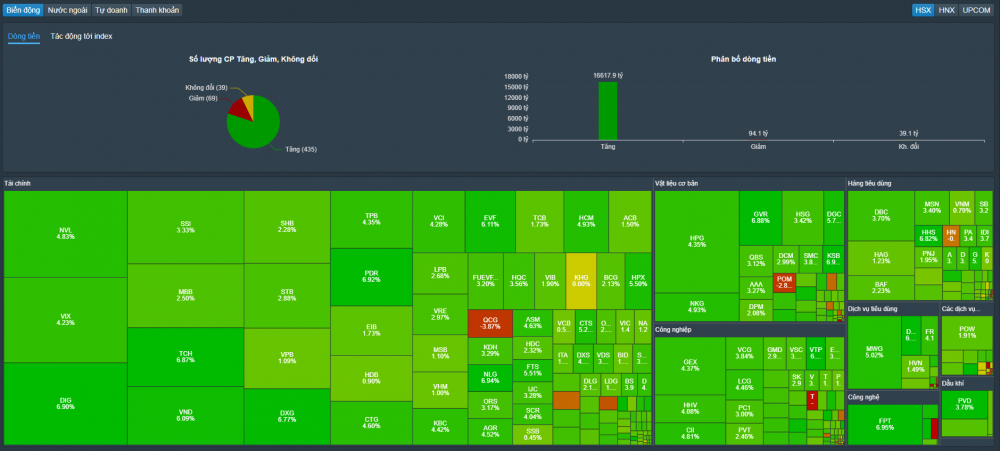Select the VPB 1.09% tile
The image size is (1000, 451).
(x=287, y=358)
